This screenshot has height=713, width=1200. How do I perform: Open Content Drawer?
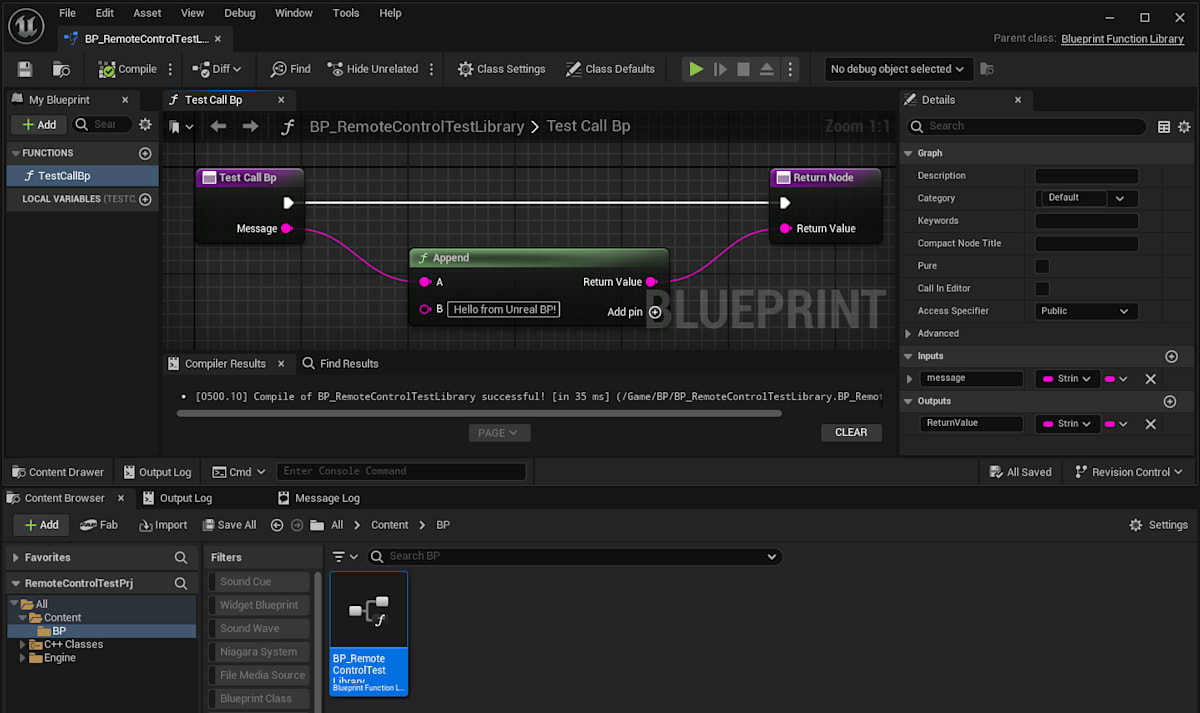pos(57,472)
